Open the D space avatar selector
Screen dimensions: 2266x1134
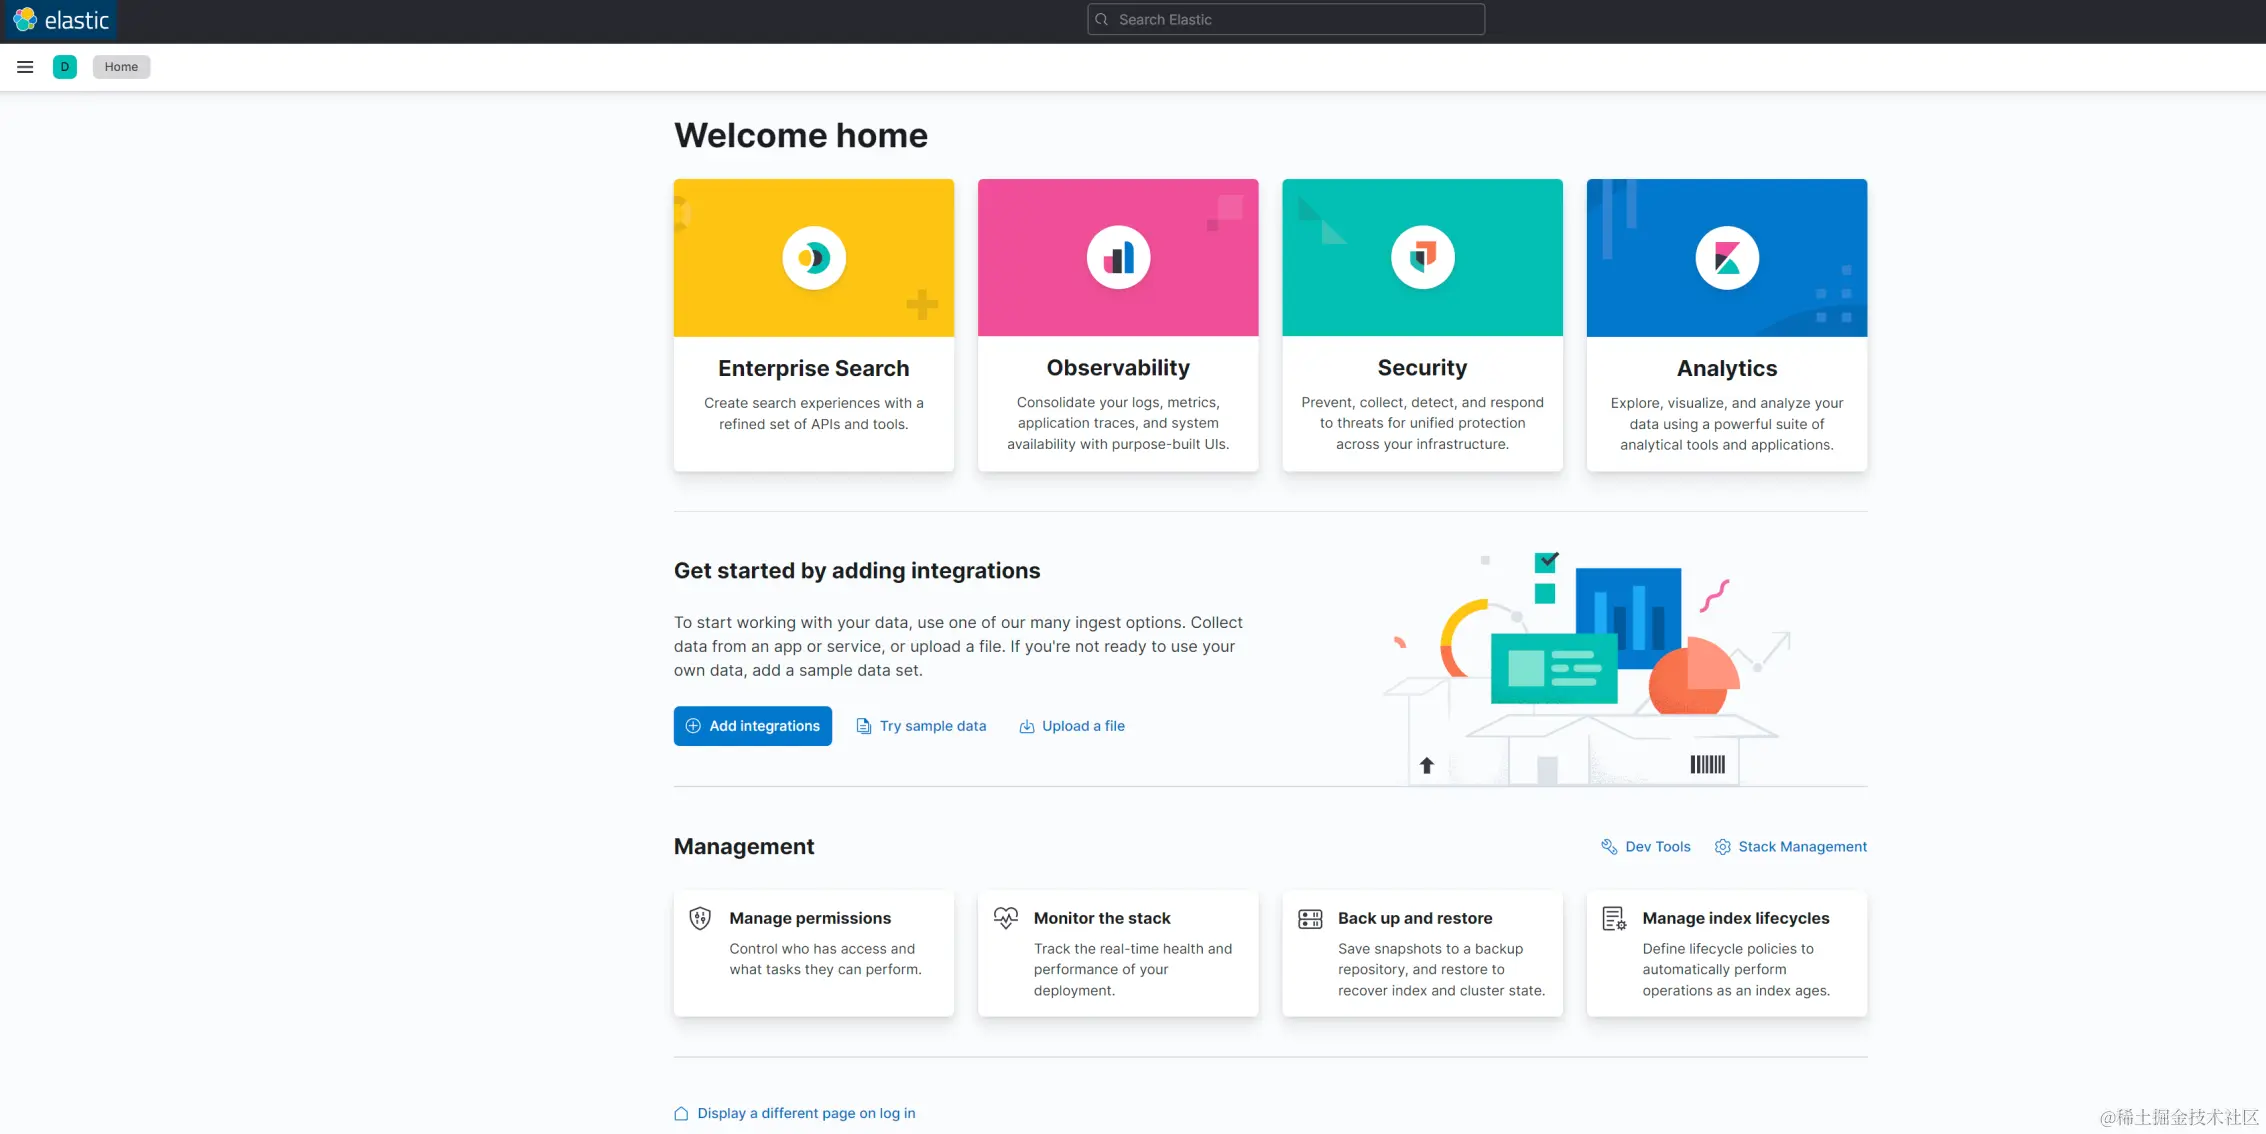[x=65, y=67]
